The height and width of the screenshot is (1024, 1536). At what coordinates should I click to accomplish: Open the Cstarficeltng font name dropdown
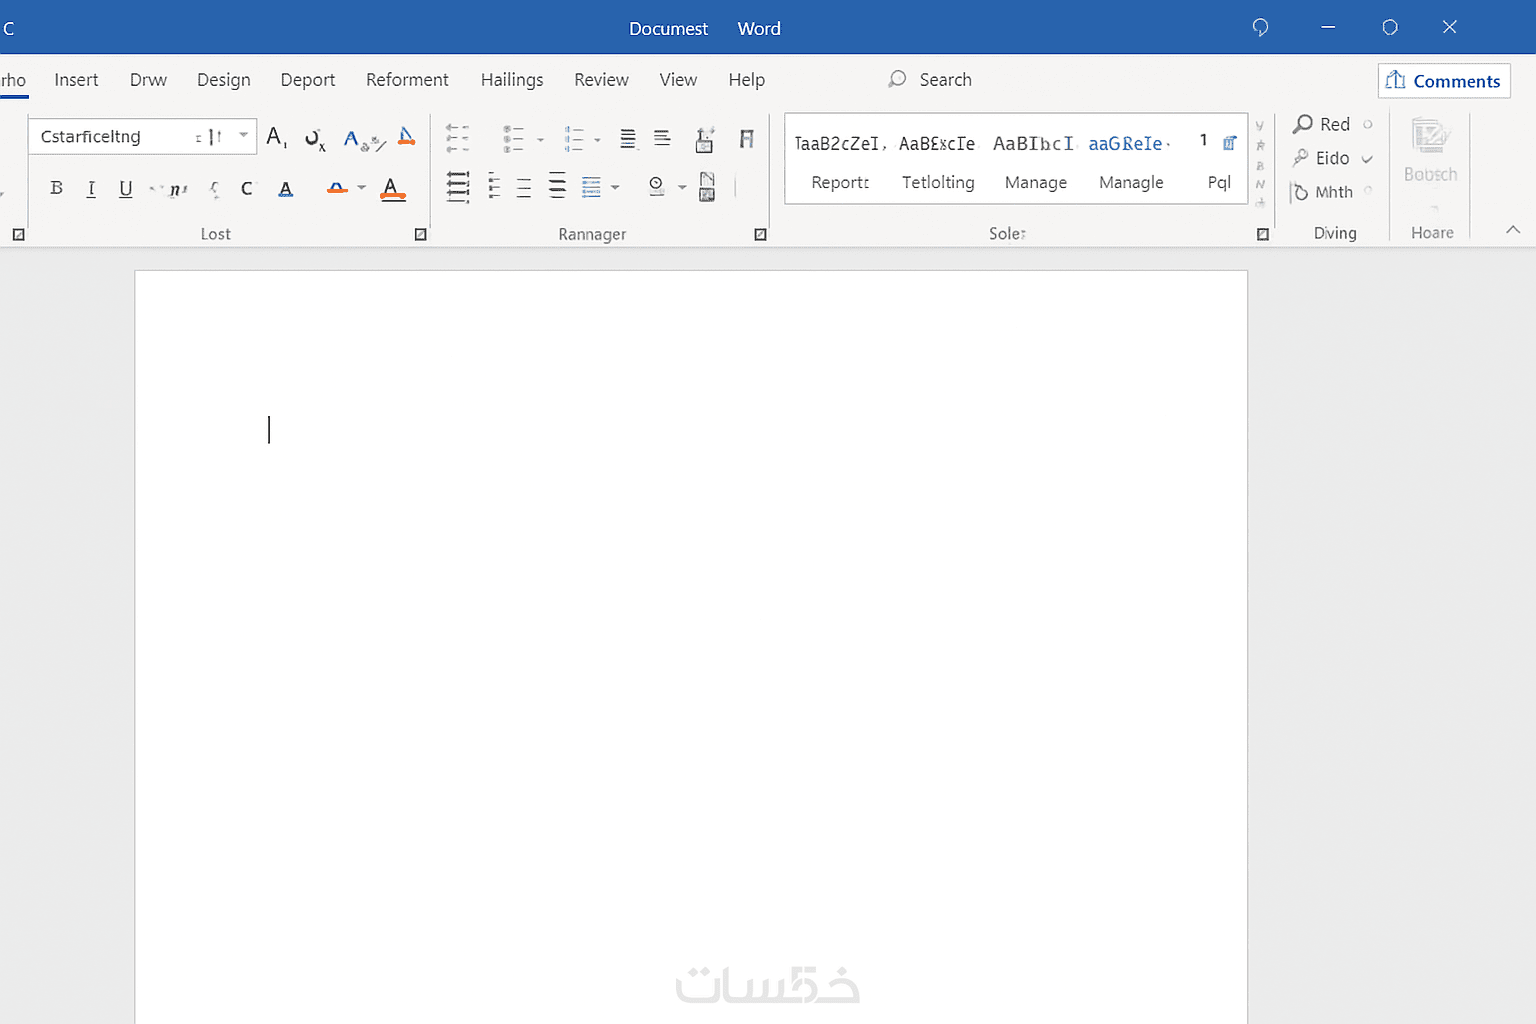pyautogui.click(x=243, y=136)
